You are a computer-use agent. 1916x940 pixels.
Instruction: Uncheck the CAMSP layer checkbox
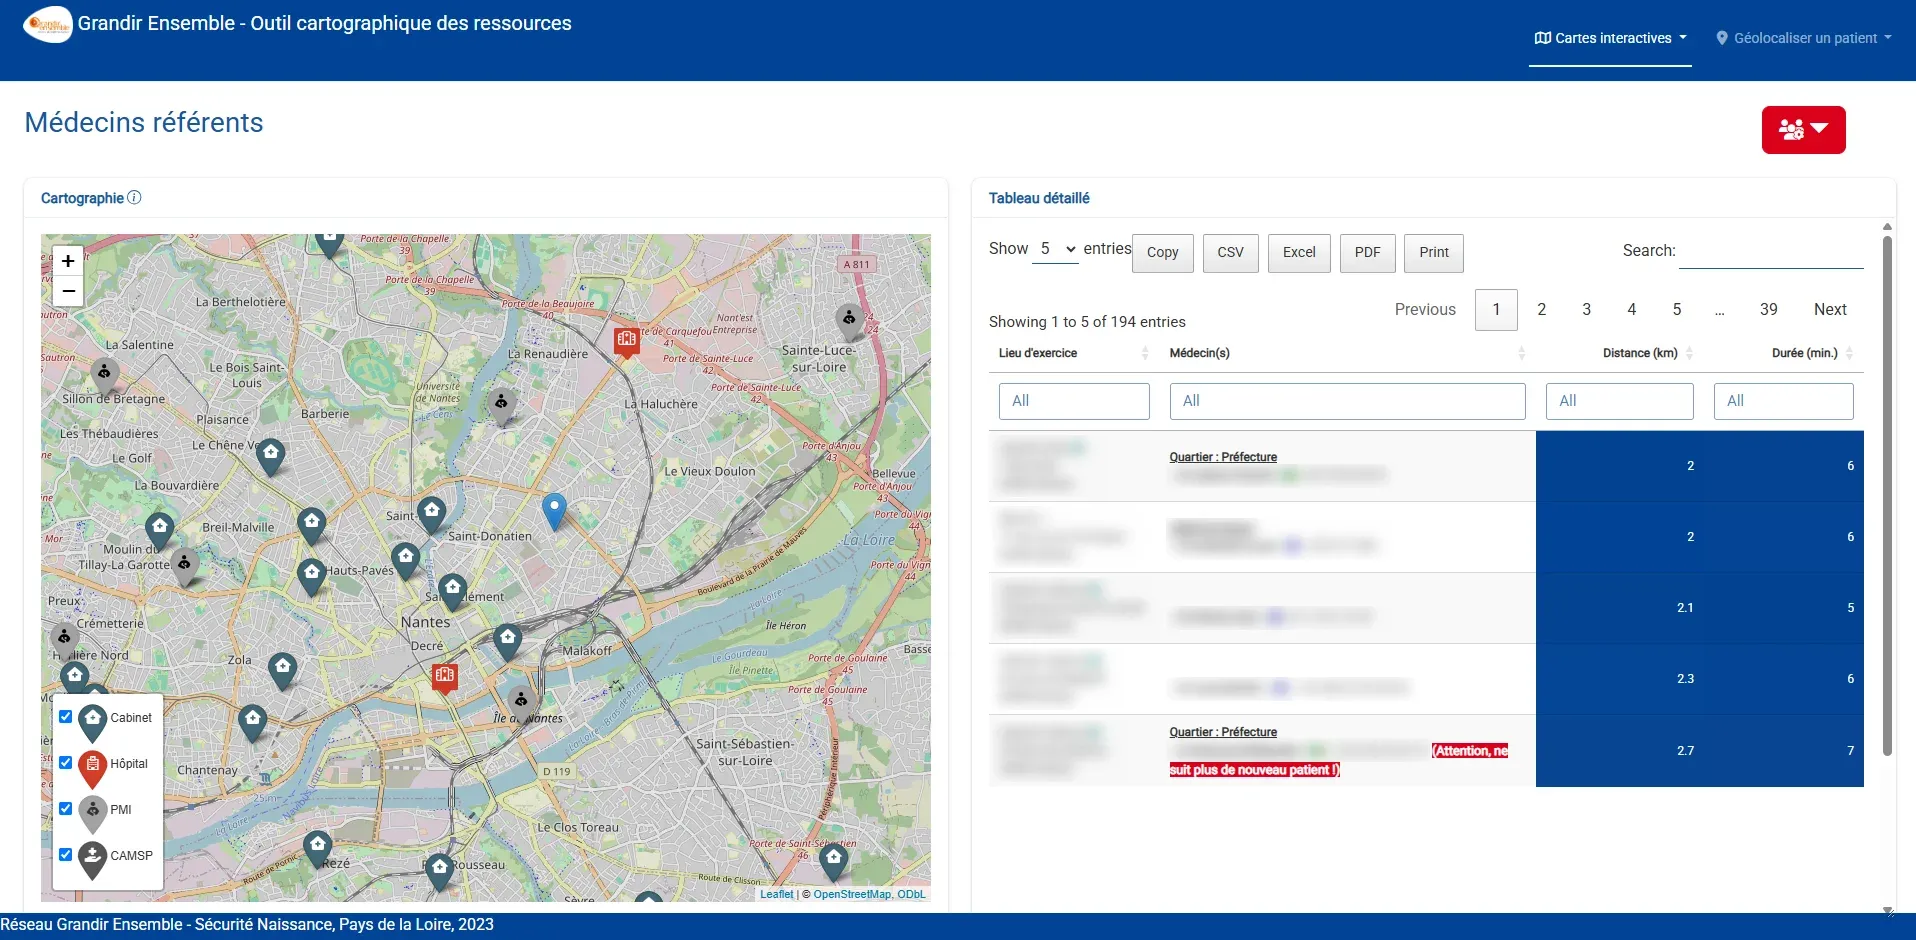pyautogui.click(x=65, y=854)
